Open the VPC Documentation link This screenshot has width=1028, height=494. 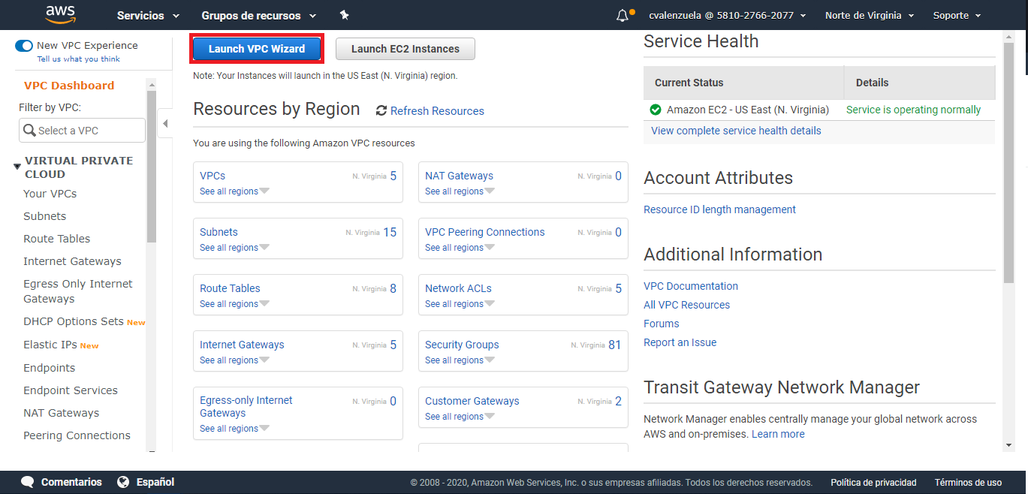point(690,286)
